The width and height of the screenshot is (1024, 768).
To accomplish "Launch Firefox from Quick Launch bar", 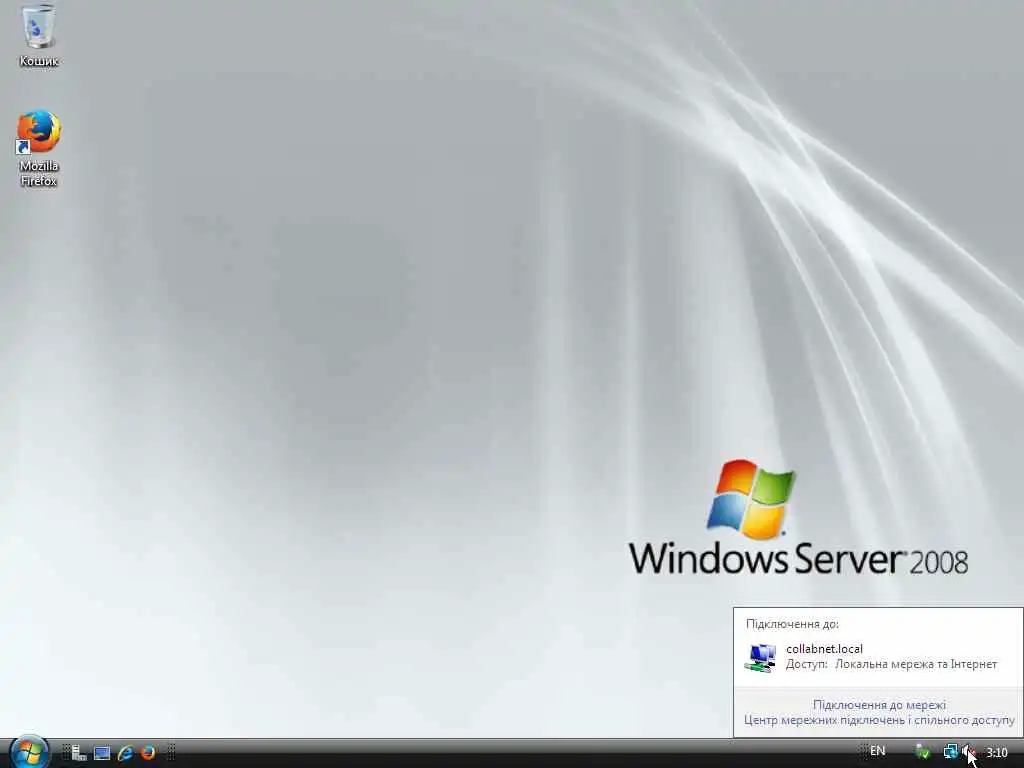I will click(x=148, y=753).
